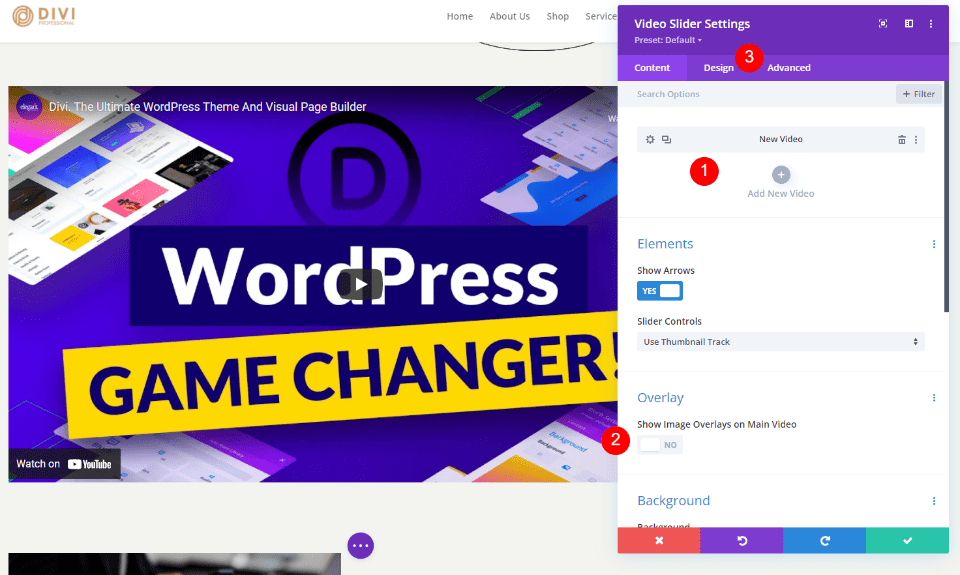Open the Shop menu item
Screen dimensions: 960x575
(557, 17)
